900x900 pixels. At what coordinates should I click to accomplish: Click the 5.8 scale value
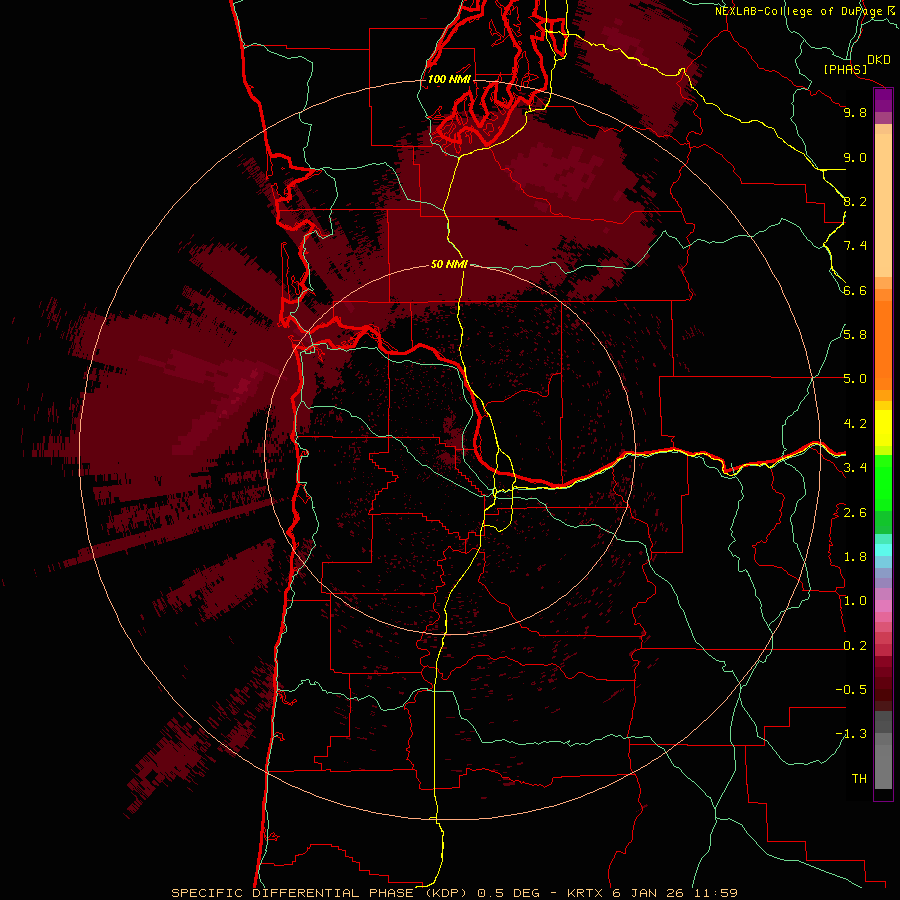tap(855, 335)
